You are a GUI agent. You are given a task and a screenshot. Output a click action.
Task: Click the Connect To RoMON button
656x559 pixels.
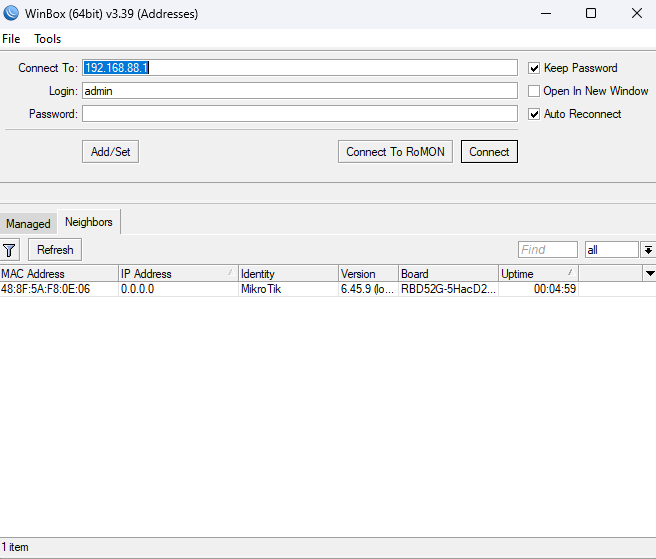(395, 151)
